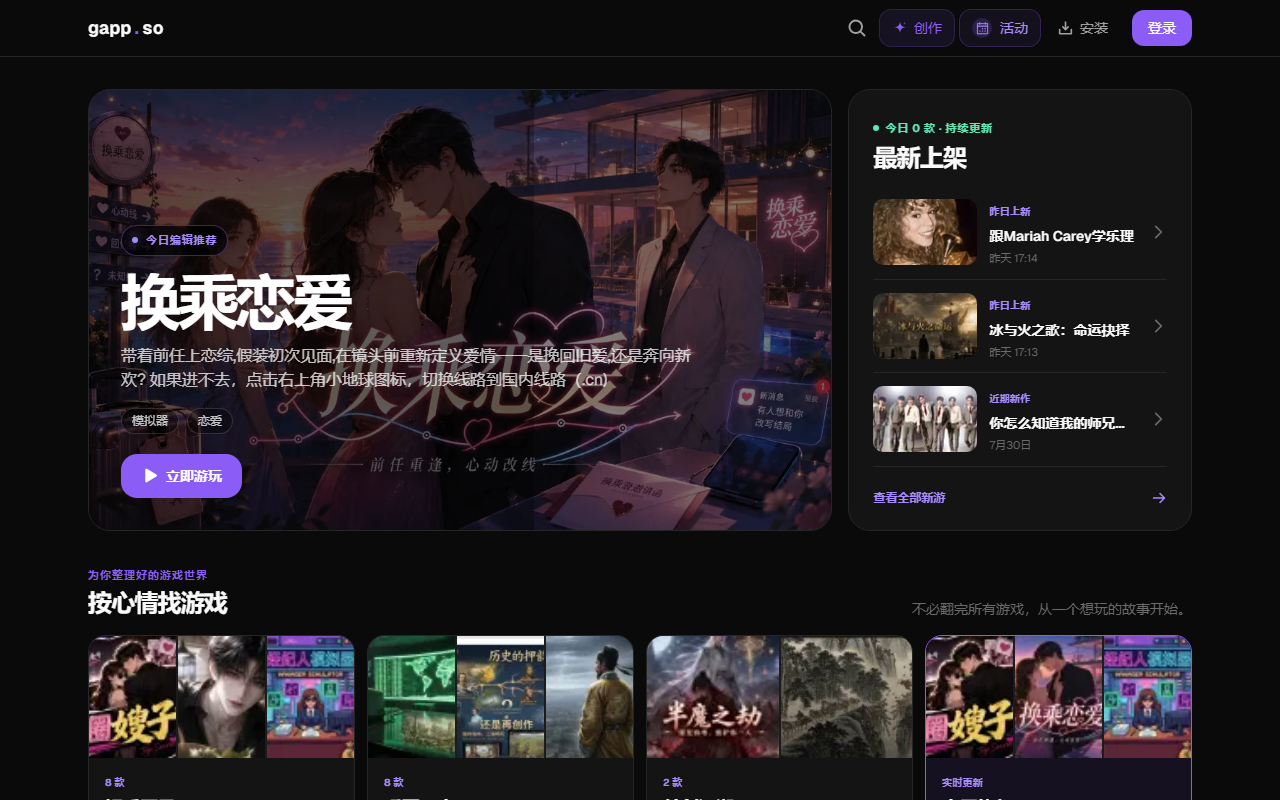Click the large 换乘恋爱 hero title
The height and width of the screenshot is (800, 1280).
[237, 302]
